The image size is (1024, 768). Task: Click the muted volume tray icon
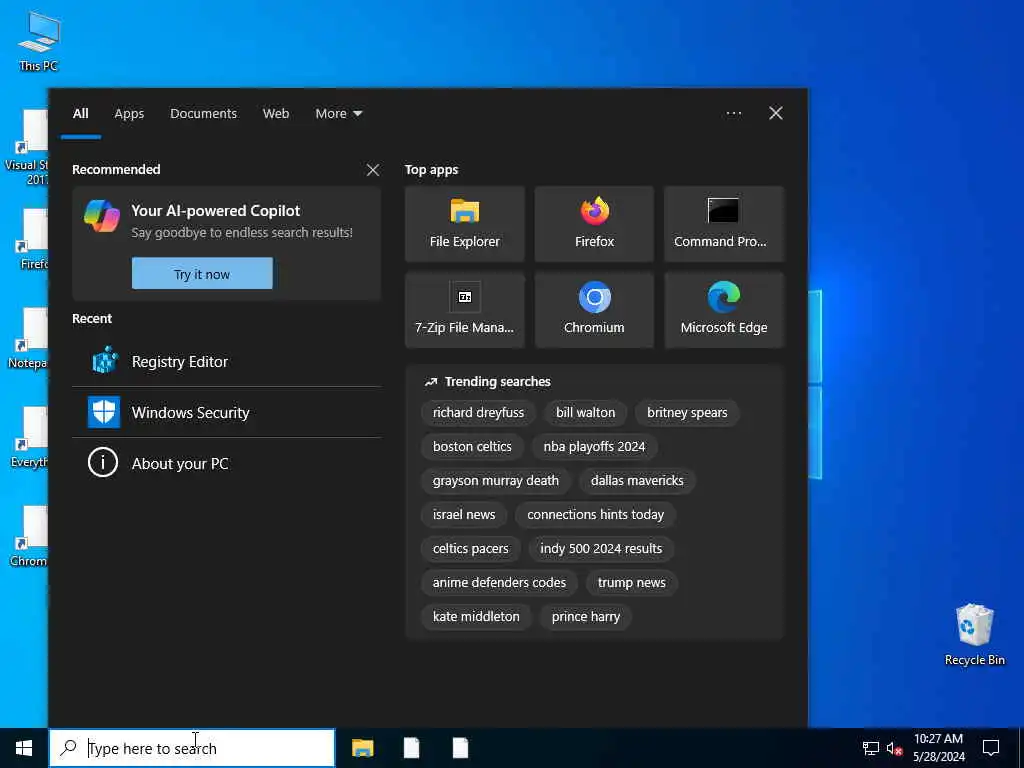(895, 748)
